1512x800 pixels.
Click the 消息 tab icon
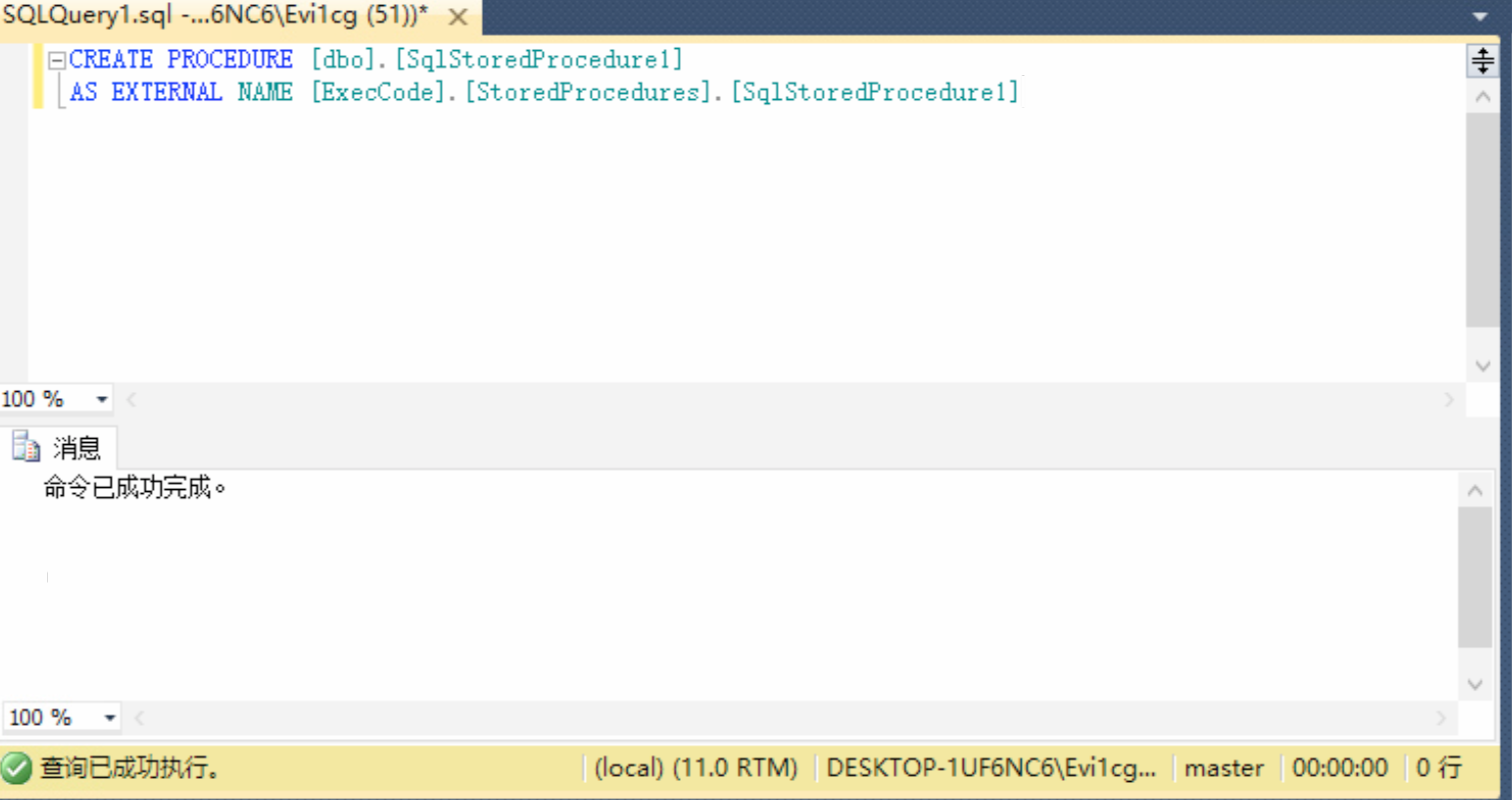27,447
